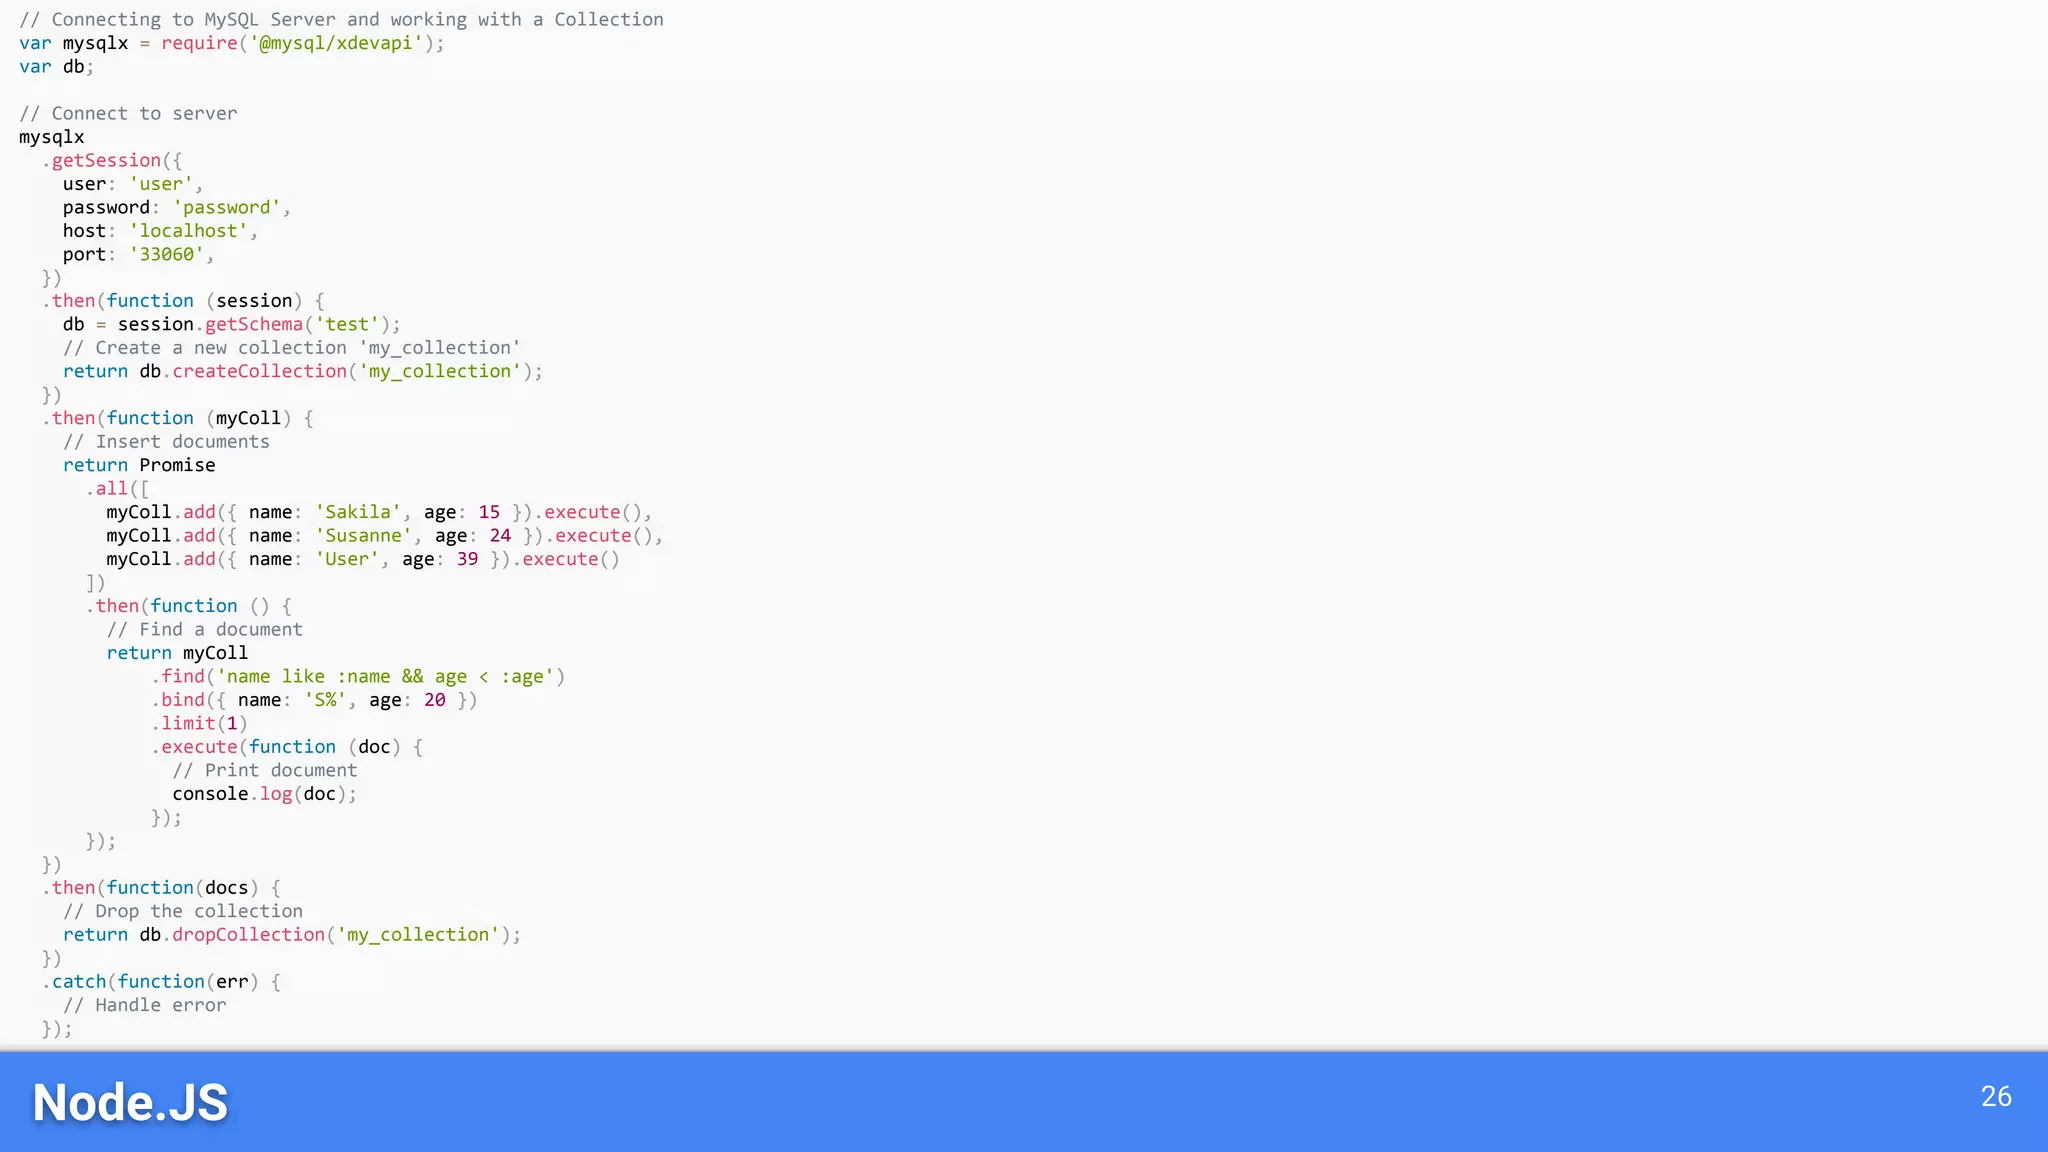Click the myColl.add line for 'User'
Screen dimensions: 2048x1152
point(363,560)
